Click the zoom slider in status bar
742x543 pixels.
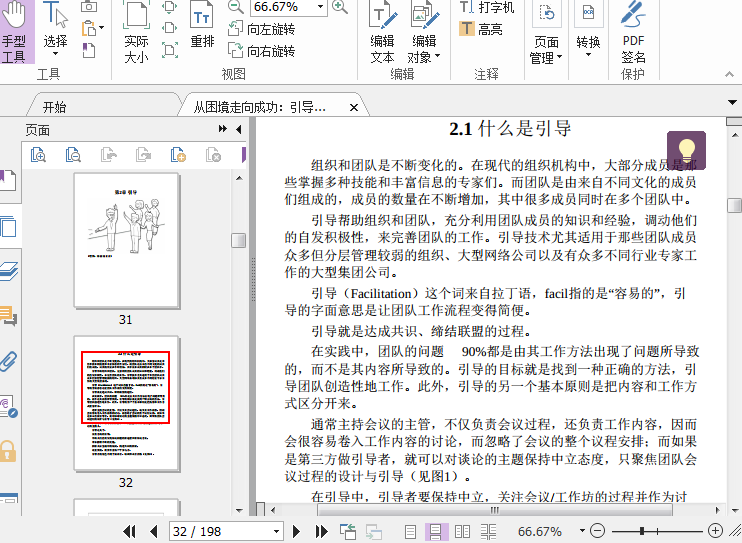[655, 531]
